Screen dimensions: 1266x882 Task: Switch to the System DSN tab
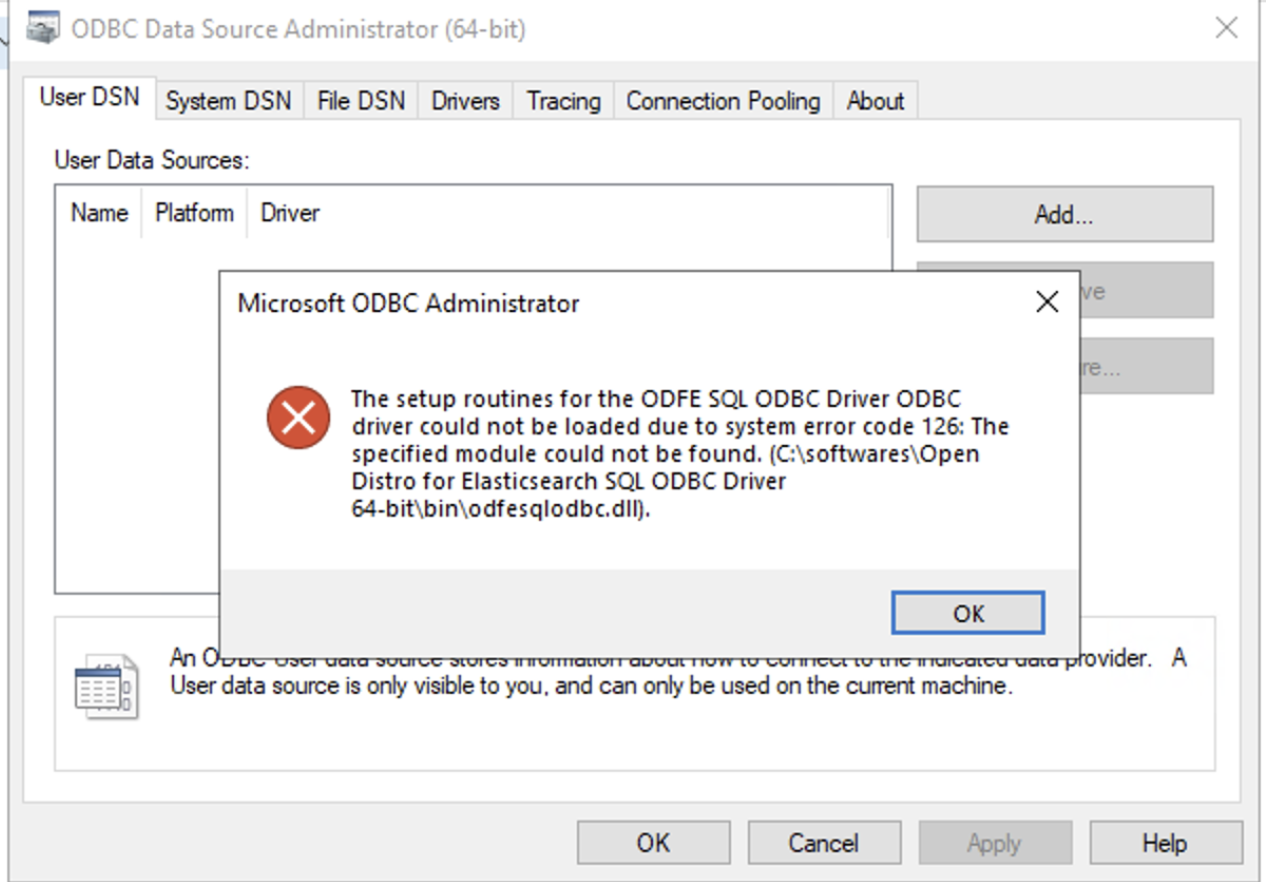tap(227, 100)
